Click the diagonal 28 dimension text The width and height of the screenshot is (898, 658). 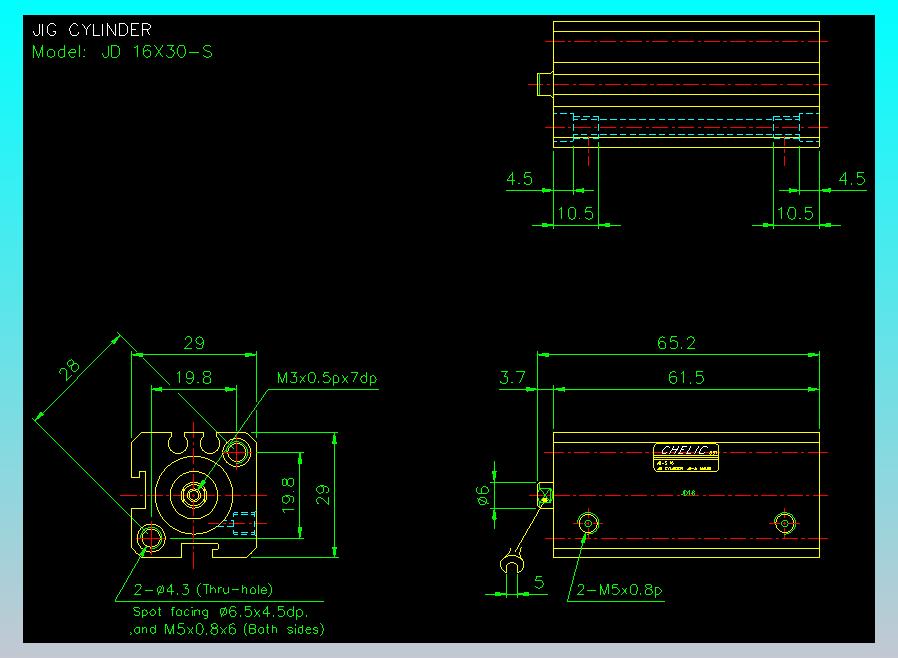click(x=69, y=369)
